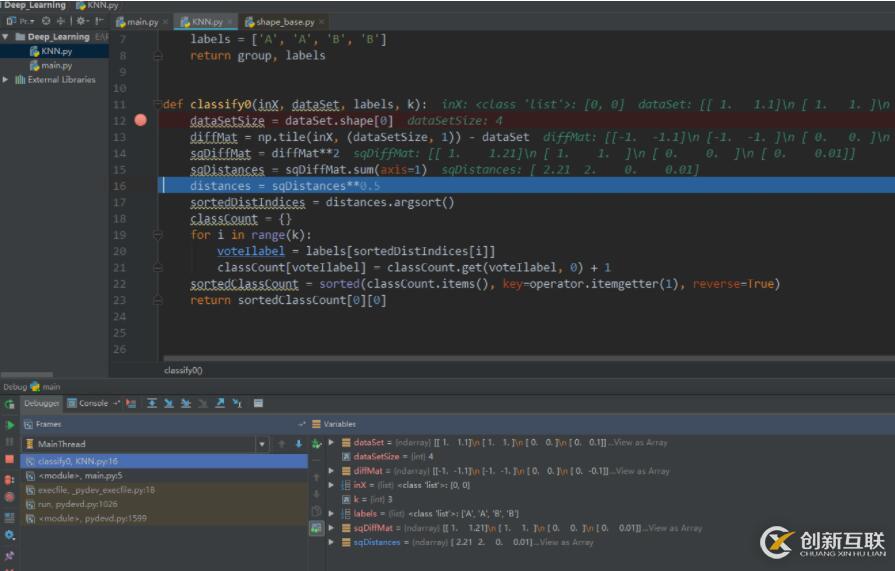This screenshot has height=571, width=895.
Task: Hide the Project tool window
Action: pyautogui.click(x=99, y=21)
